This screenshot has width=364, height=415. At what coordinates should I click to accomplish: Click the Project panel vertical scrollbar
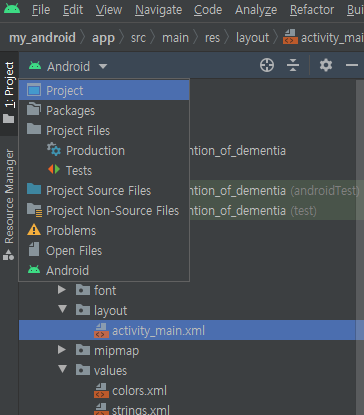click(x=360, y=247)
